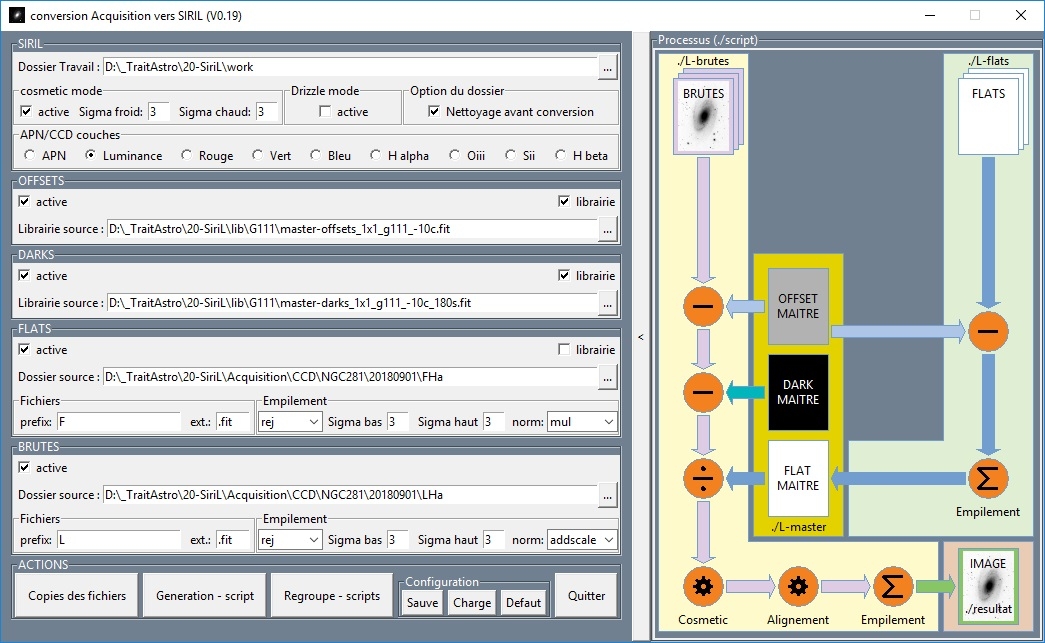Open FLATS norm mul dropdown

coord(582,422)
